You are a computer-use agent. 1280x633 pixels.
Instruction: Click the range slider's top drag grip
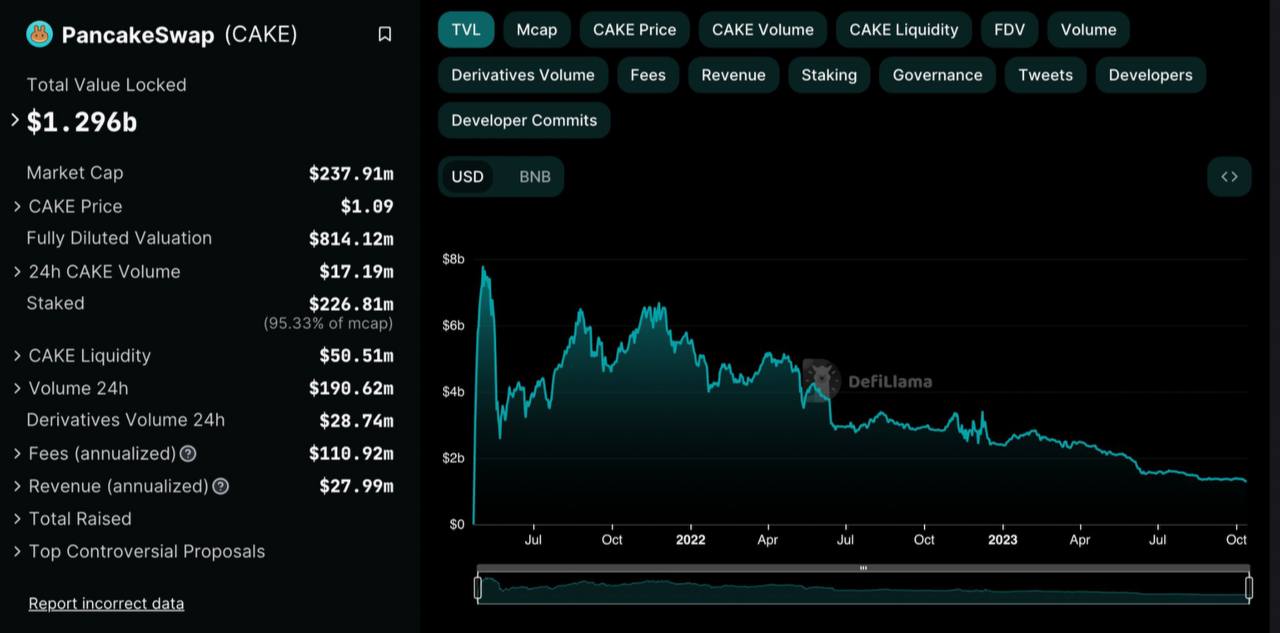[x=863, y=568]
